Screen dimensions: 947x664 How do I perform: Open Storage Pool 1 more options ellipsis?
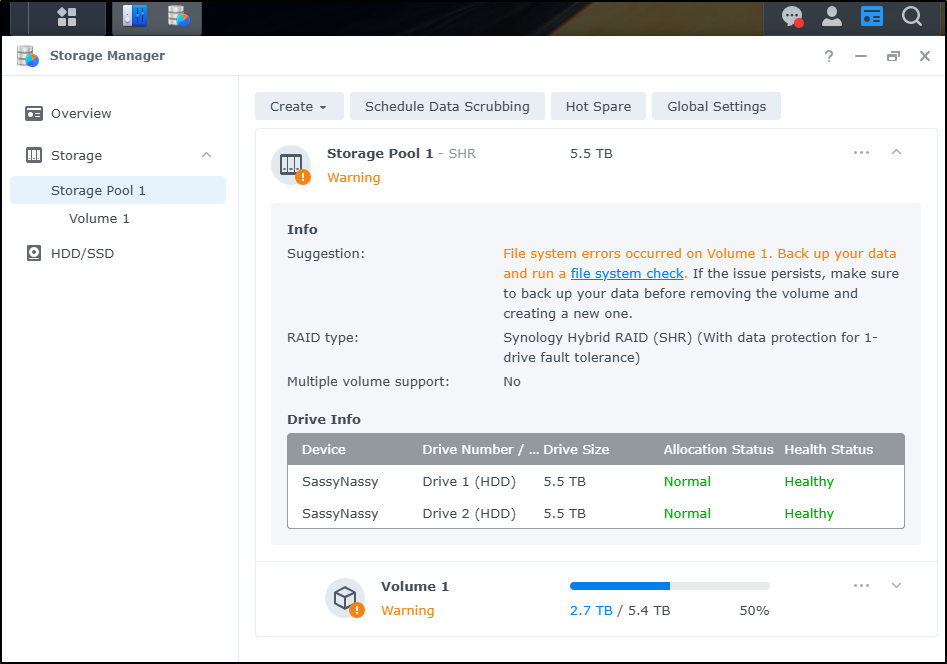click(861, 152)
